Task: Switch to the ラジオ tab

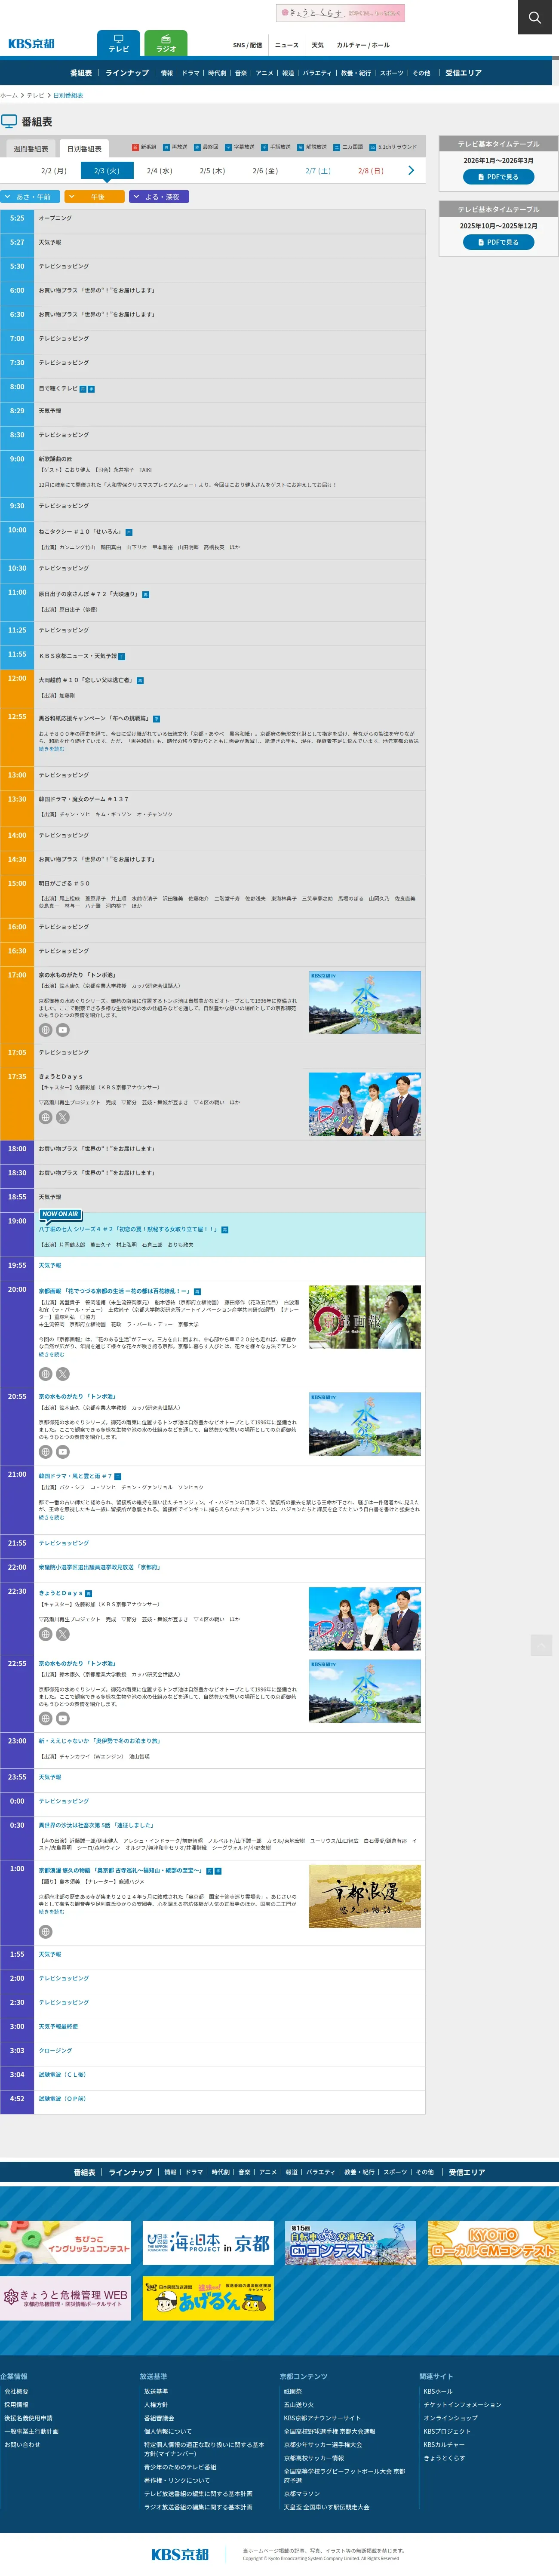Action: click(x=166, y=43)
